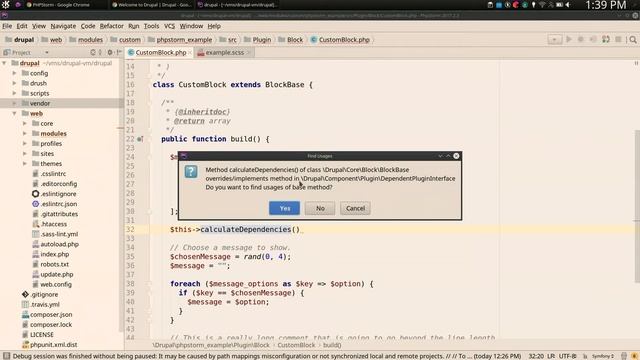This screenshot has height=360, width=640.
Task: Click the Symfony indicator in status bar
Action: (603, 356)
